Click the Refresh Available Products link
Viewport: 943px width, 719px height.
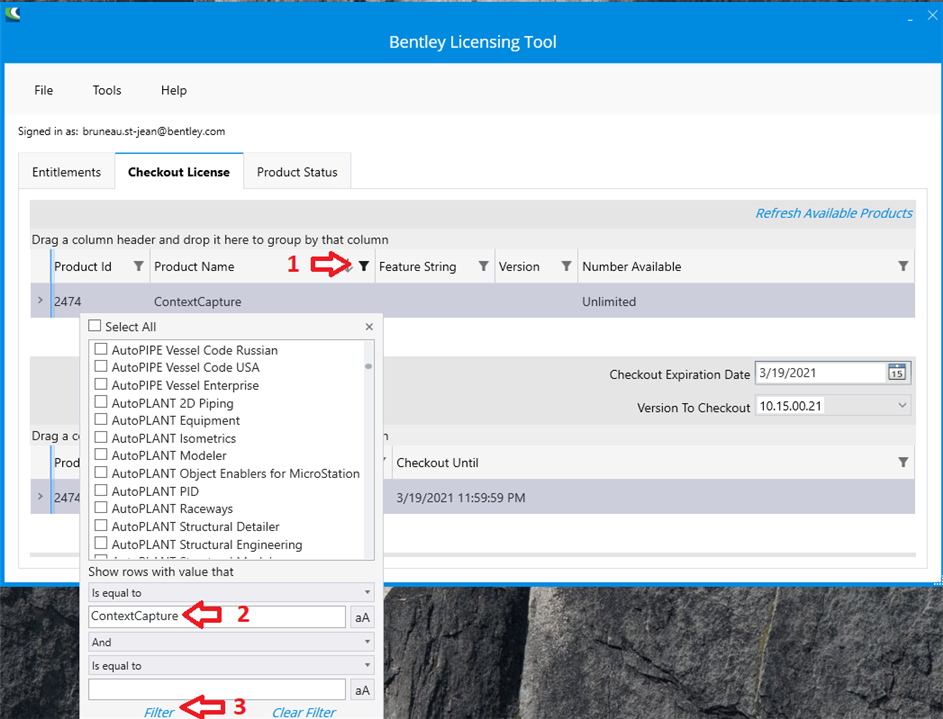834,213
